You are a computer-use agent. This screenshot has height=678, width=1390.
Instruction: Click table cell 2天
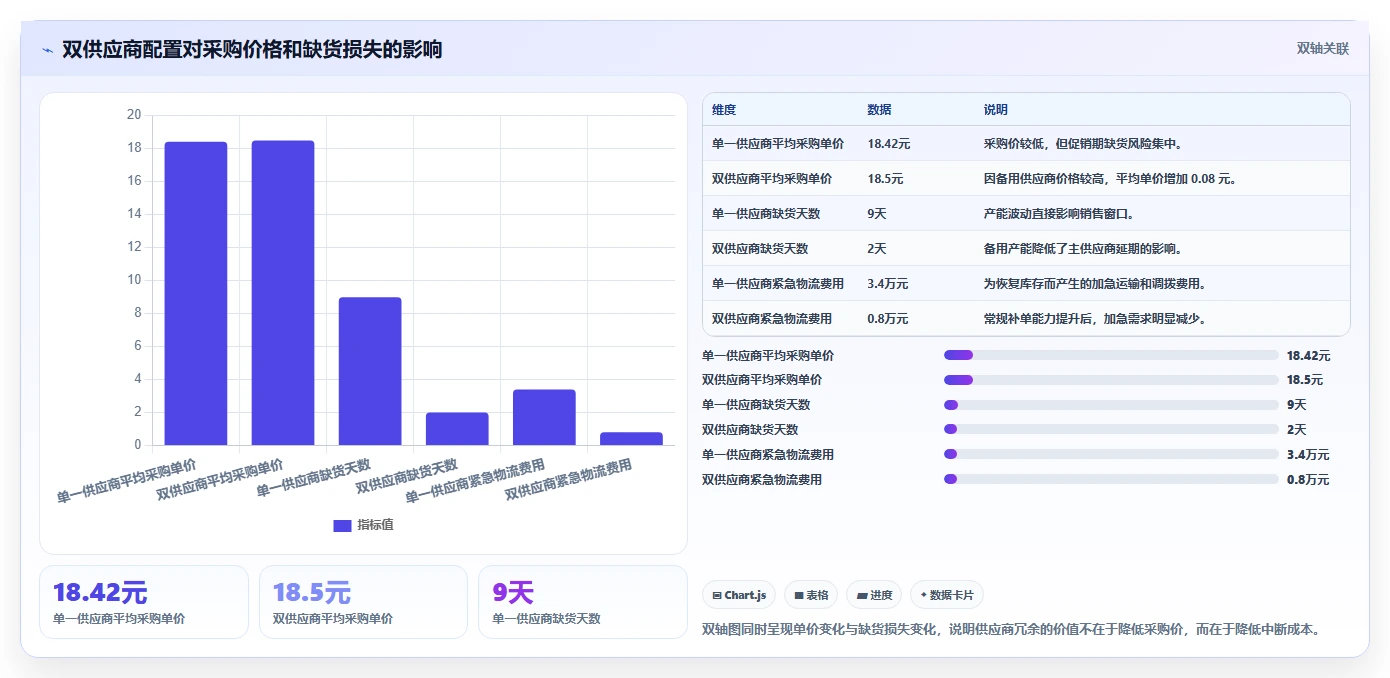[x=877, y=249]
